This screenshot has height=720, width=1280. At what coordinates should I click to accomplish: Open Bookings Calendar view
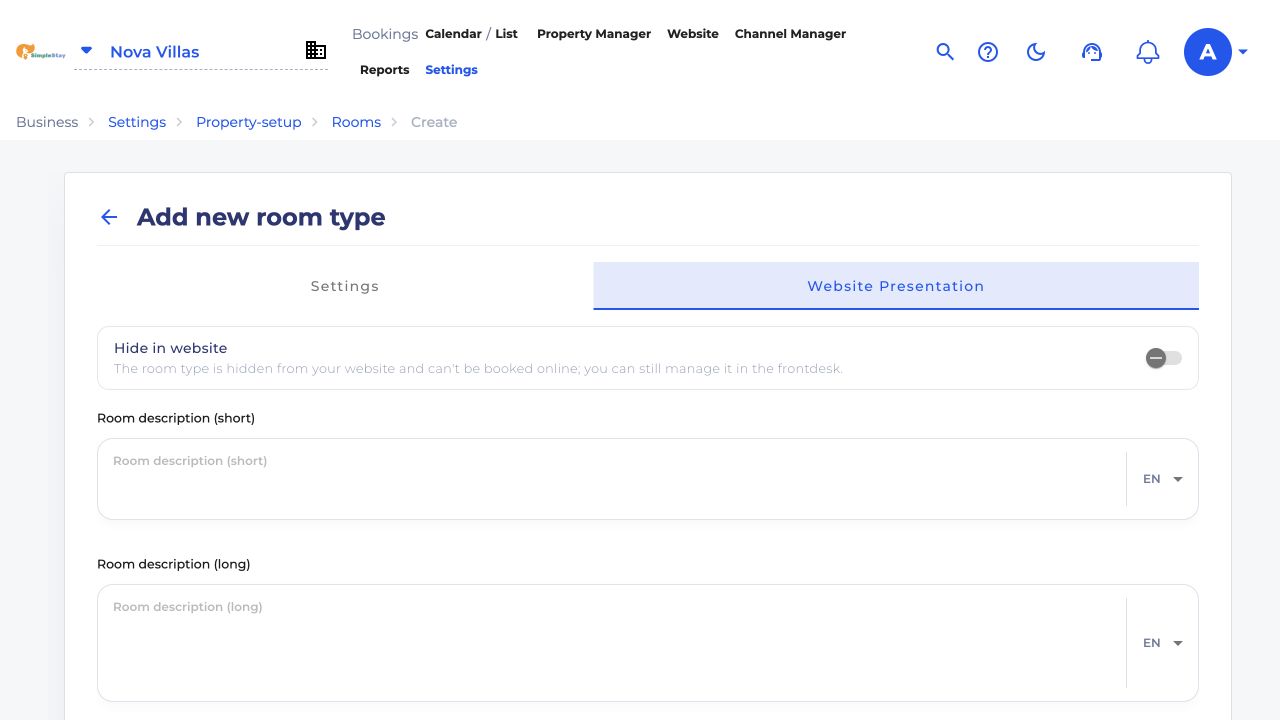453,34
